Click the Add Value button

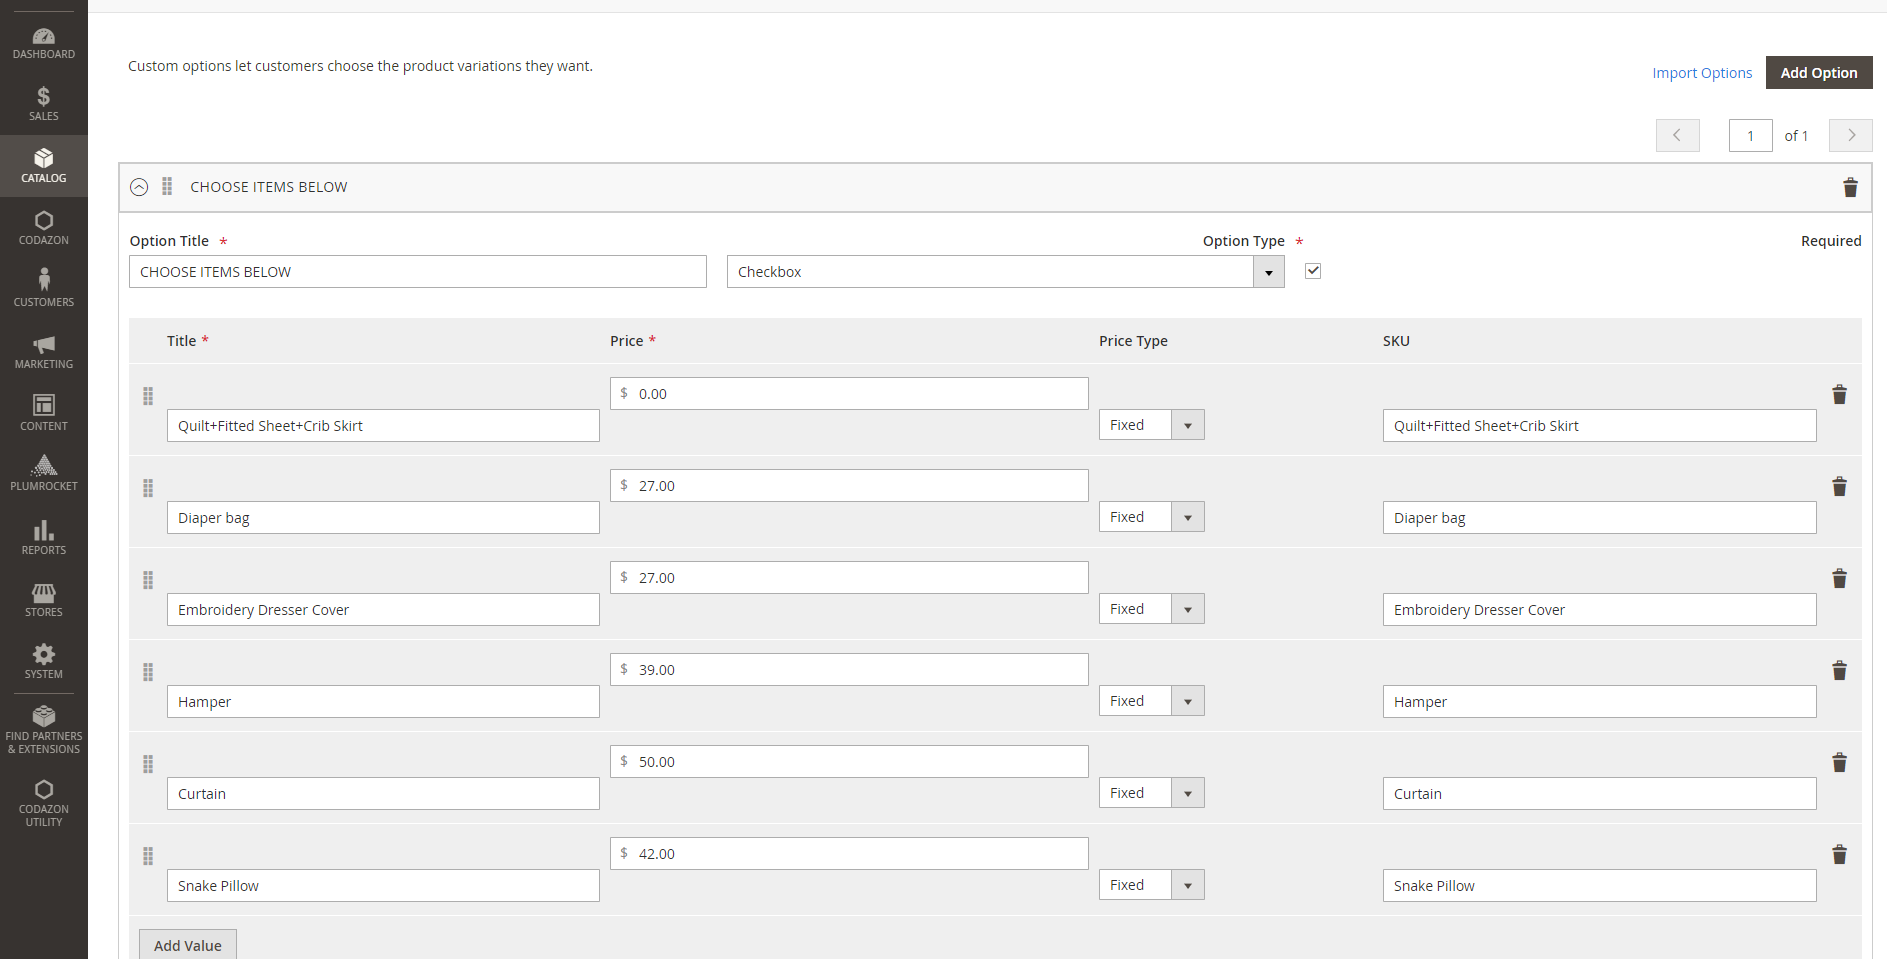tap(187, 944)
